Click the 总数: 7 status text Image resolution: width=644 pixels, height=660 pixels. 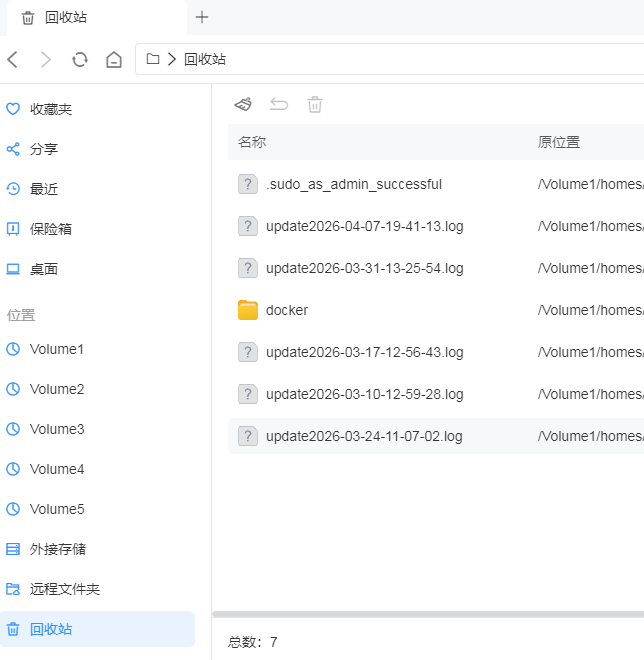253,642
